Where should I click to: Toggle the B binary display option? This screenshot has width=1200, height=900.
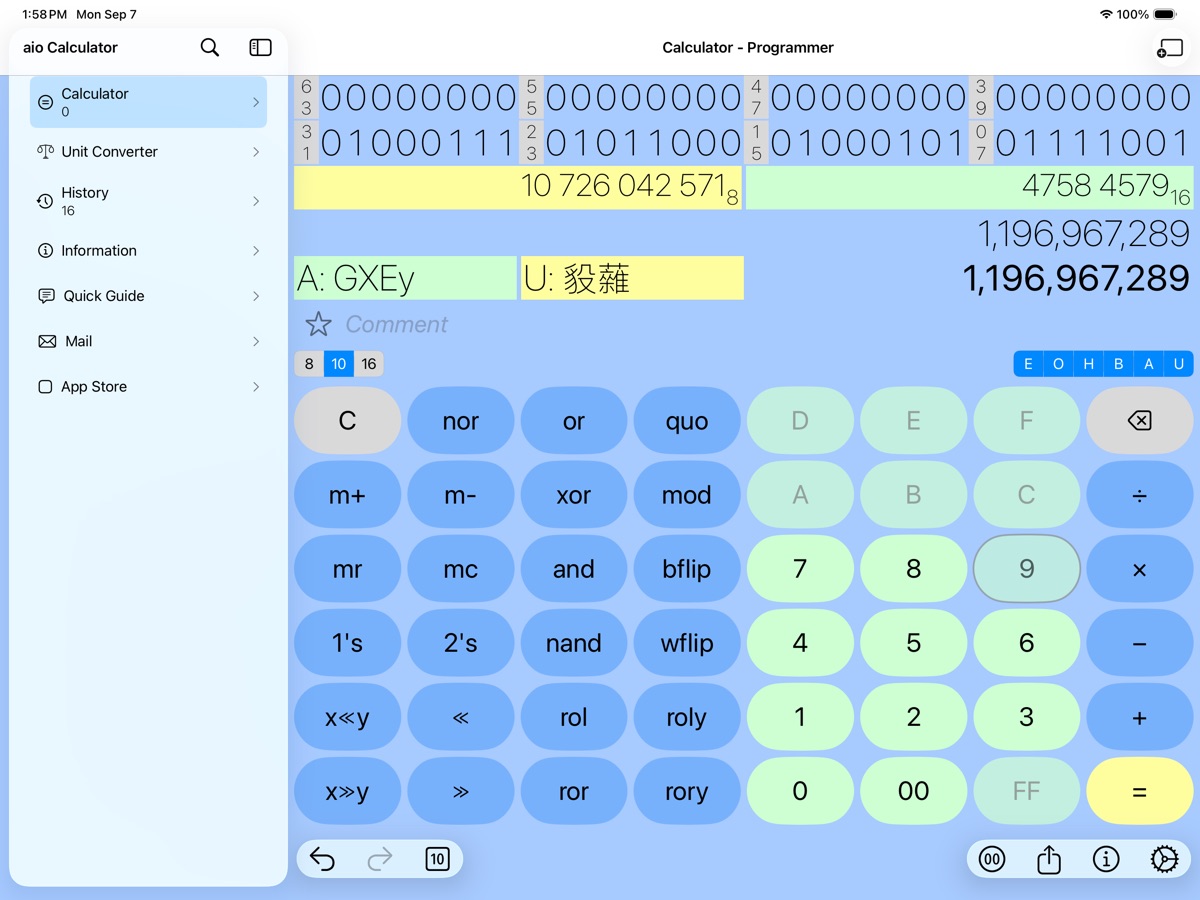pyautogui.click(x=1118, y=364)
